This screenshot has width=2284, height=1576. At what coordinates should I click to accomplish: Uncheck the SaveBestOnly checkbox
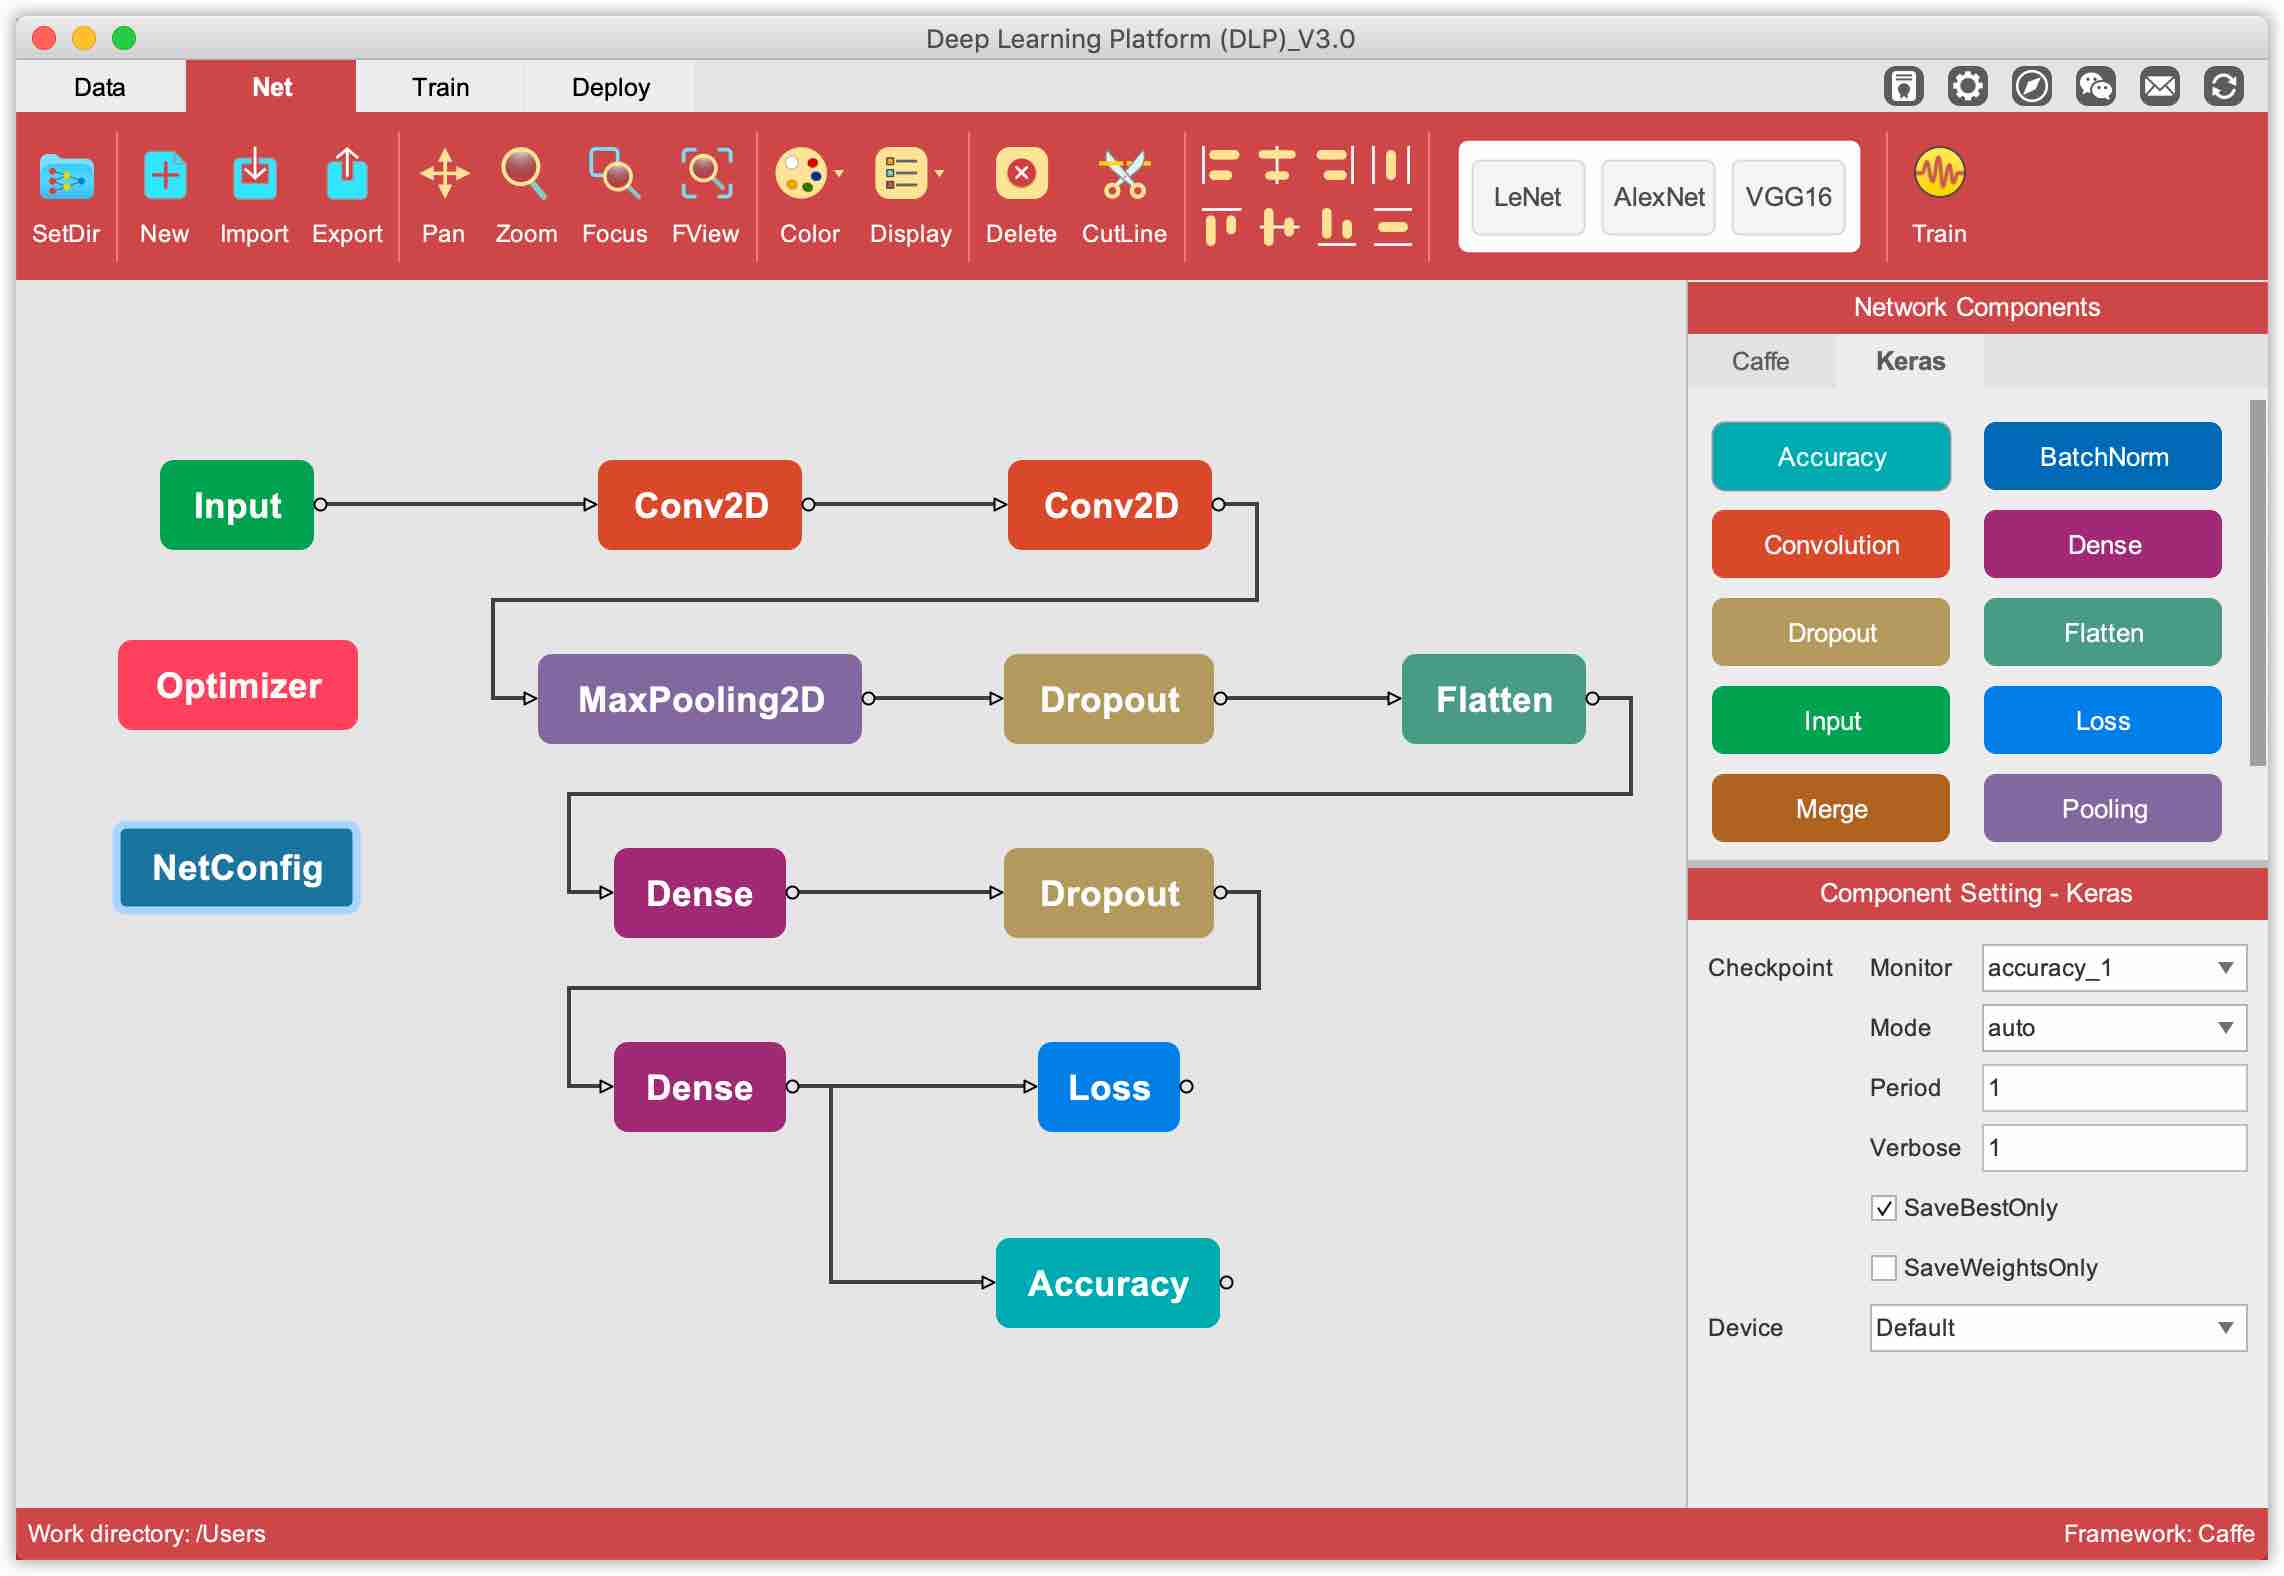point(1883,1208)
